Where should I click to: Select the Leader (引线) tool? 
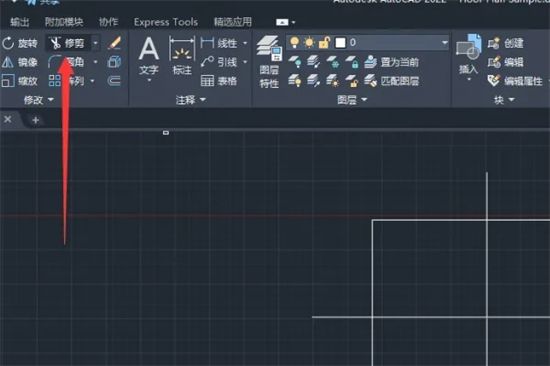click(220, 62)
